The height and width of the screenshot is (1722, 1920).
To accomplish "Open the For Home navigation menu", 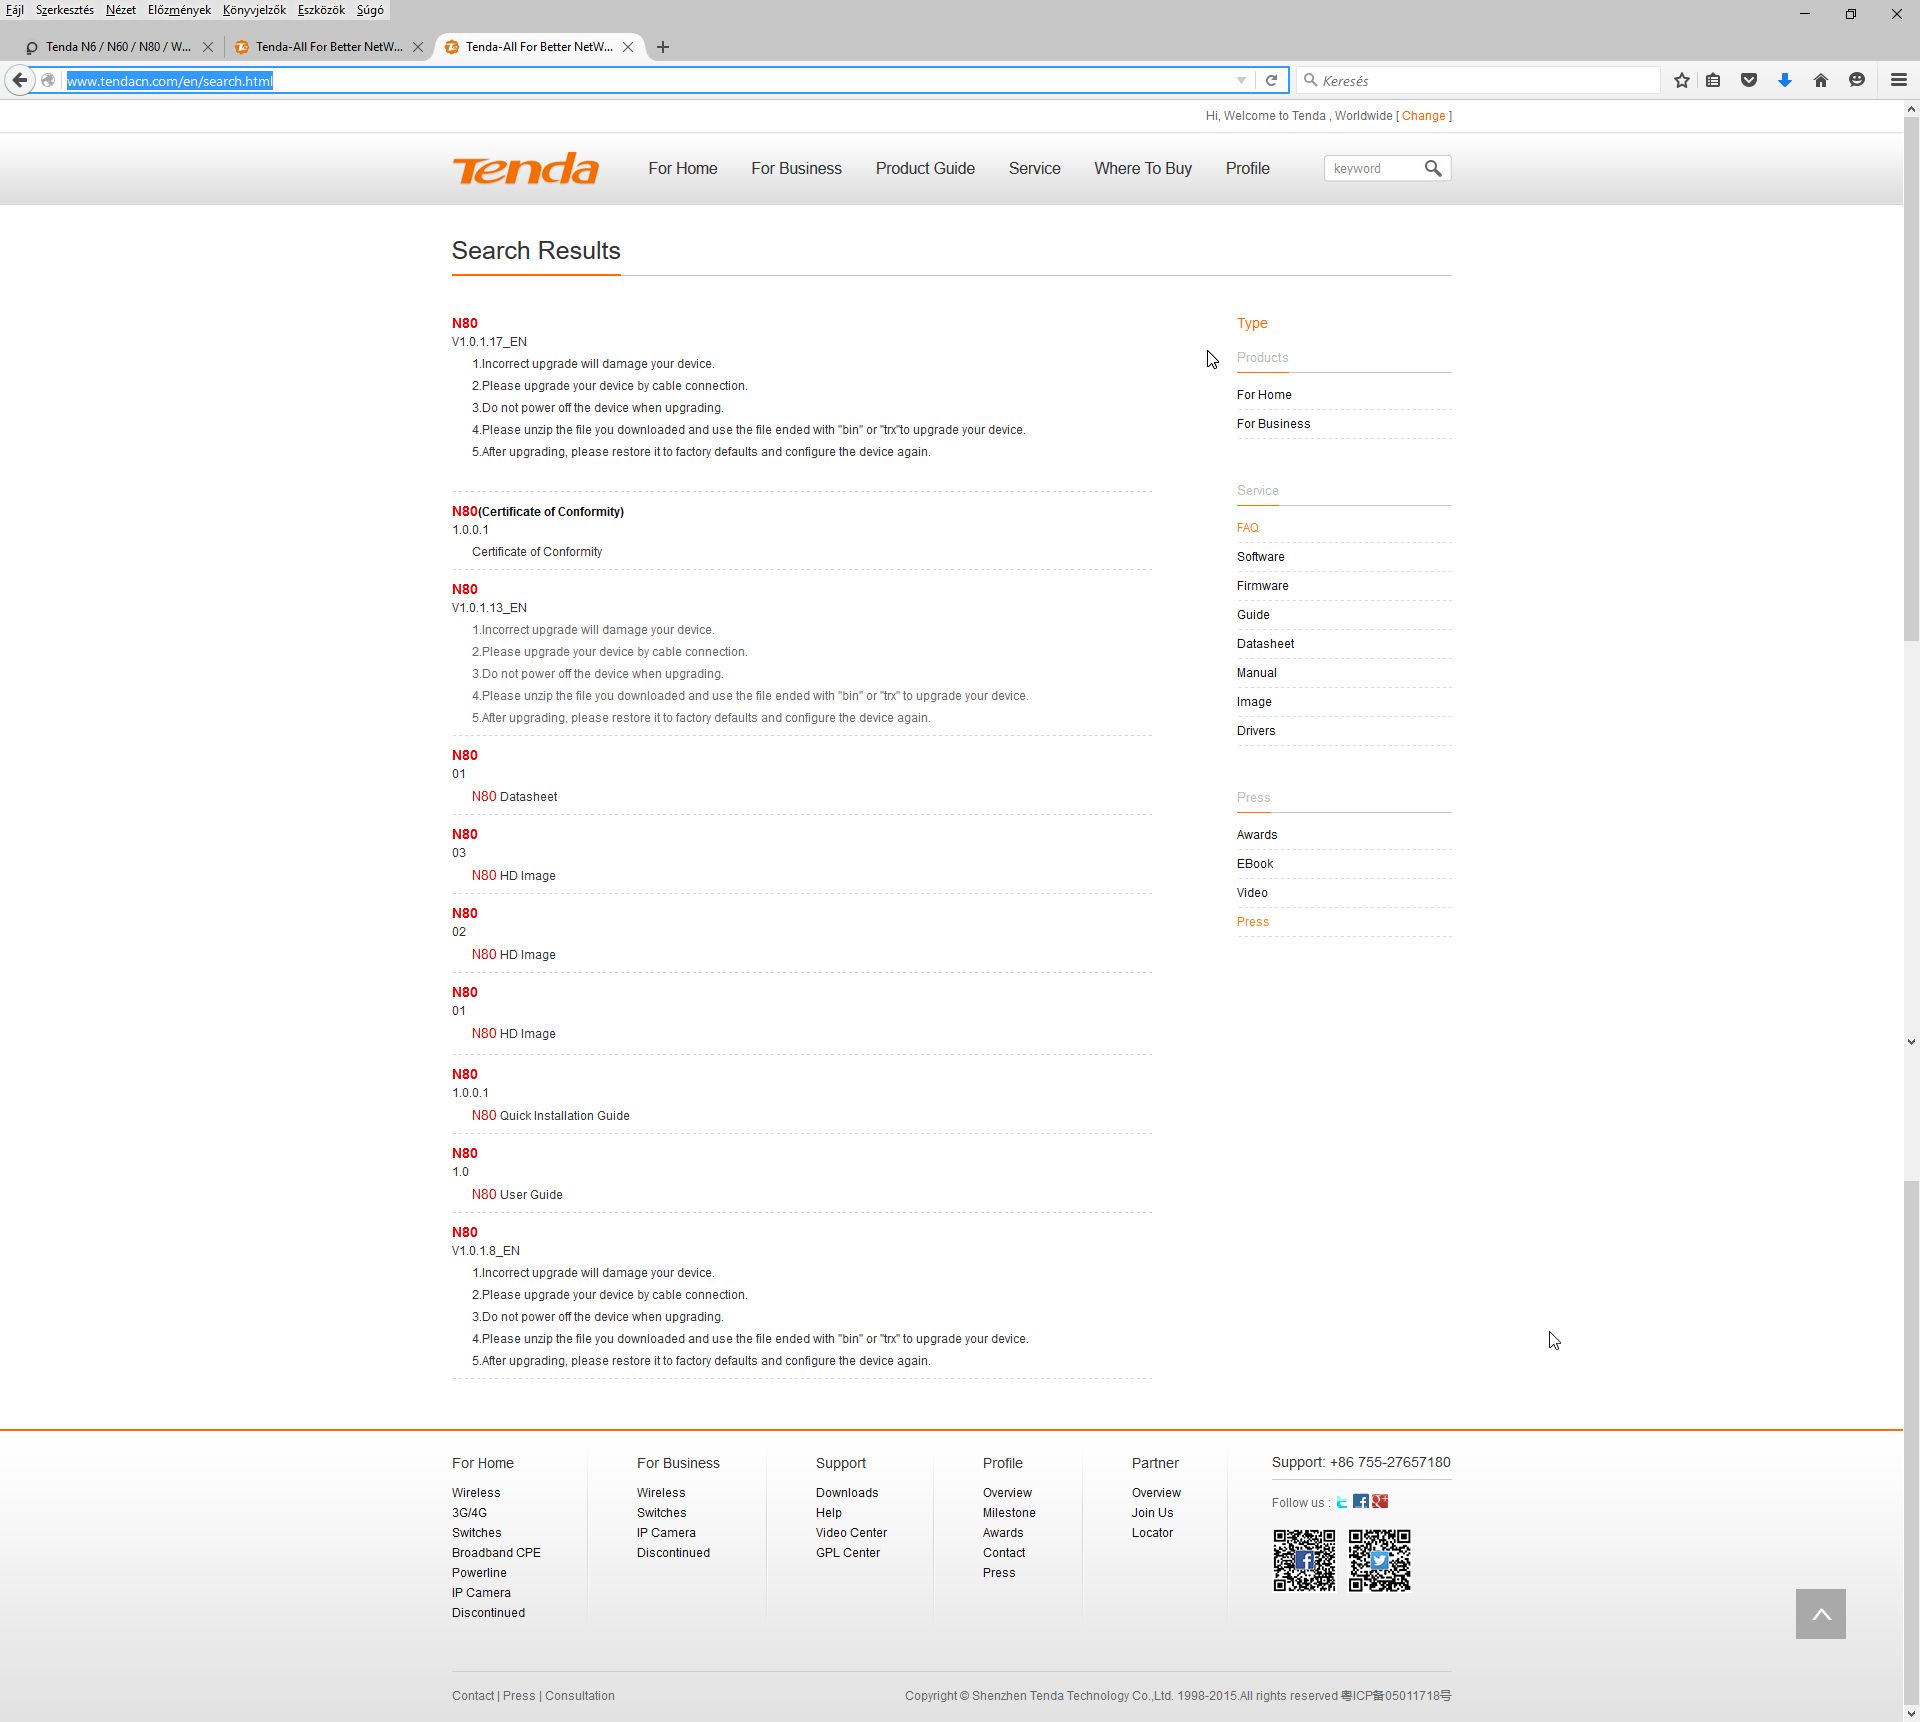I will click(683, 169).
